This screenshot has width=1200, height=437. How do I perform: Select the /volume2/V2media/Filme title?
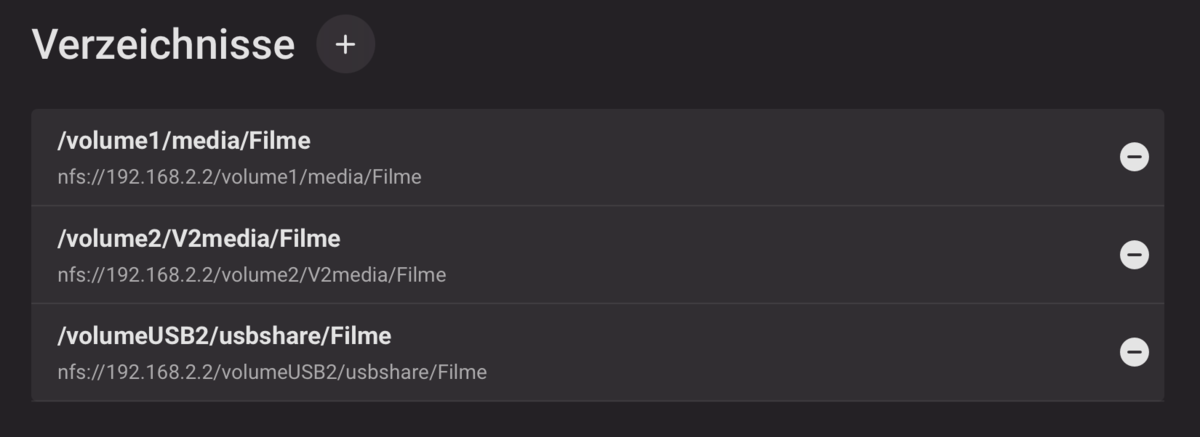tap(199, 239)
